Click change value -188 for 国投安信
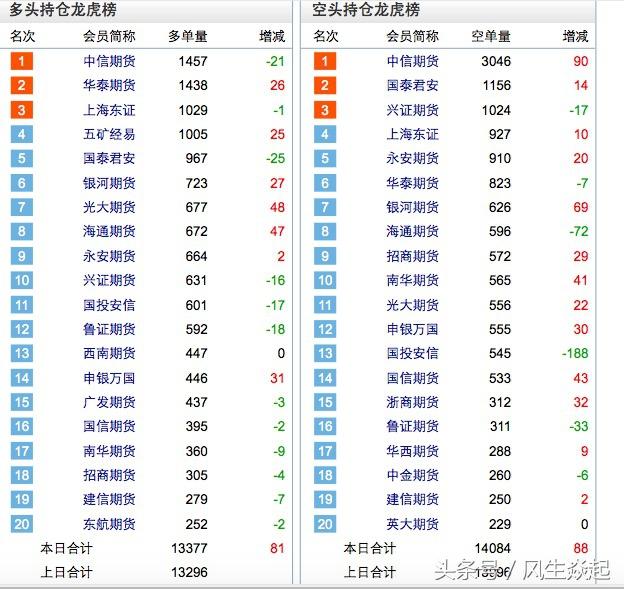 (575, 353)
